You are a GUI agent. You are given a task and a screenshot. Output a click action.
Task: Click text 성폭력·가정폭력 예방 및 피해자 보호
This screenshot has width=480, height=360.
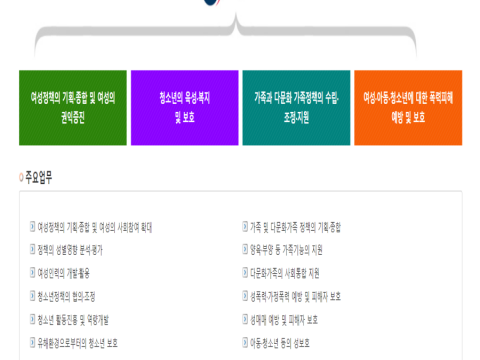295,297
